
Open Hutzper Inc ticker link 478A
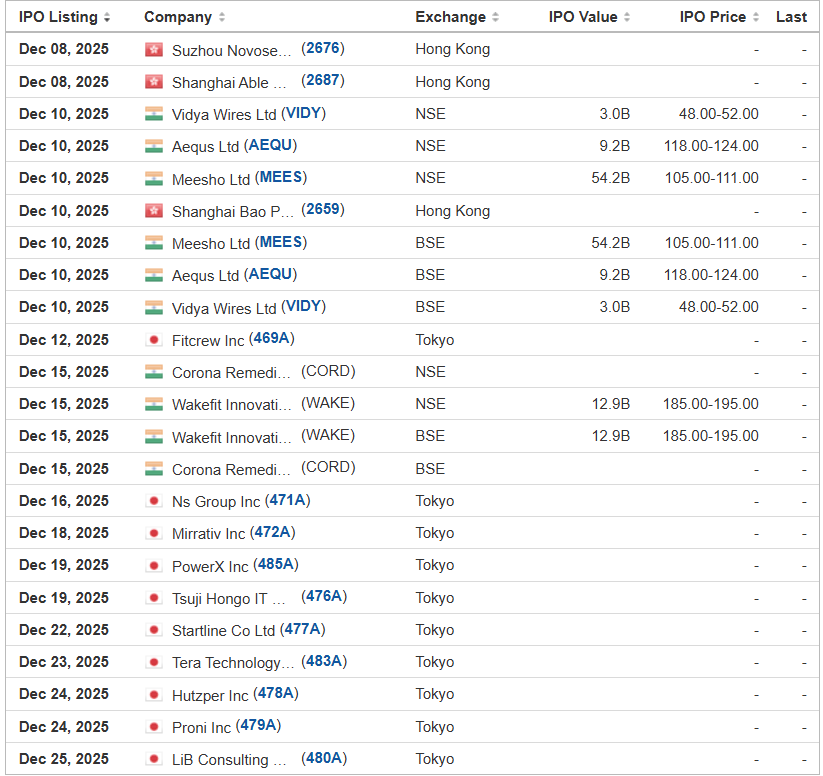pos(276,693)
